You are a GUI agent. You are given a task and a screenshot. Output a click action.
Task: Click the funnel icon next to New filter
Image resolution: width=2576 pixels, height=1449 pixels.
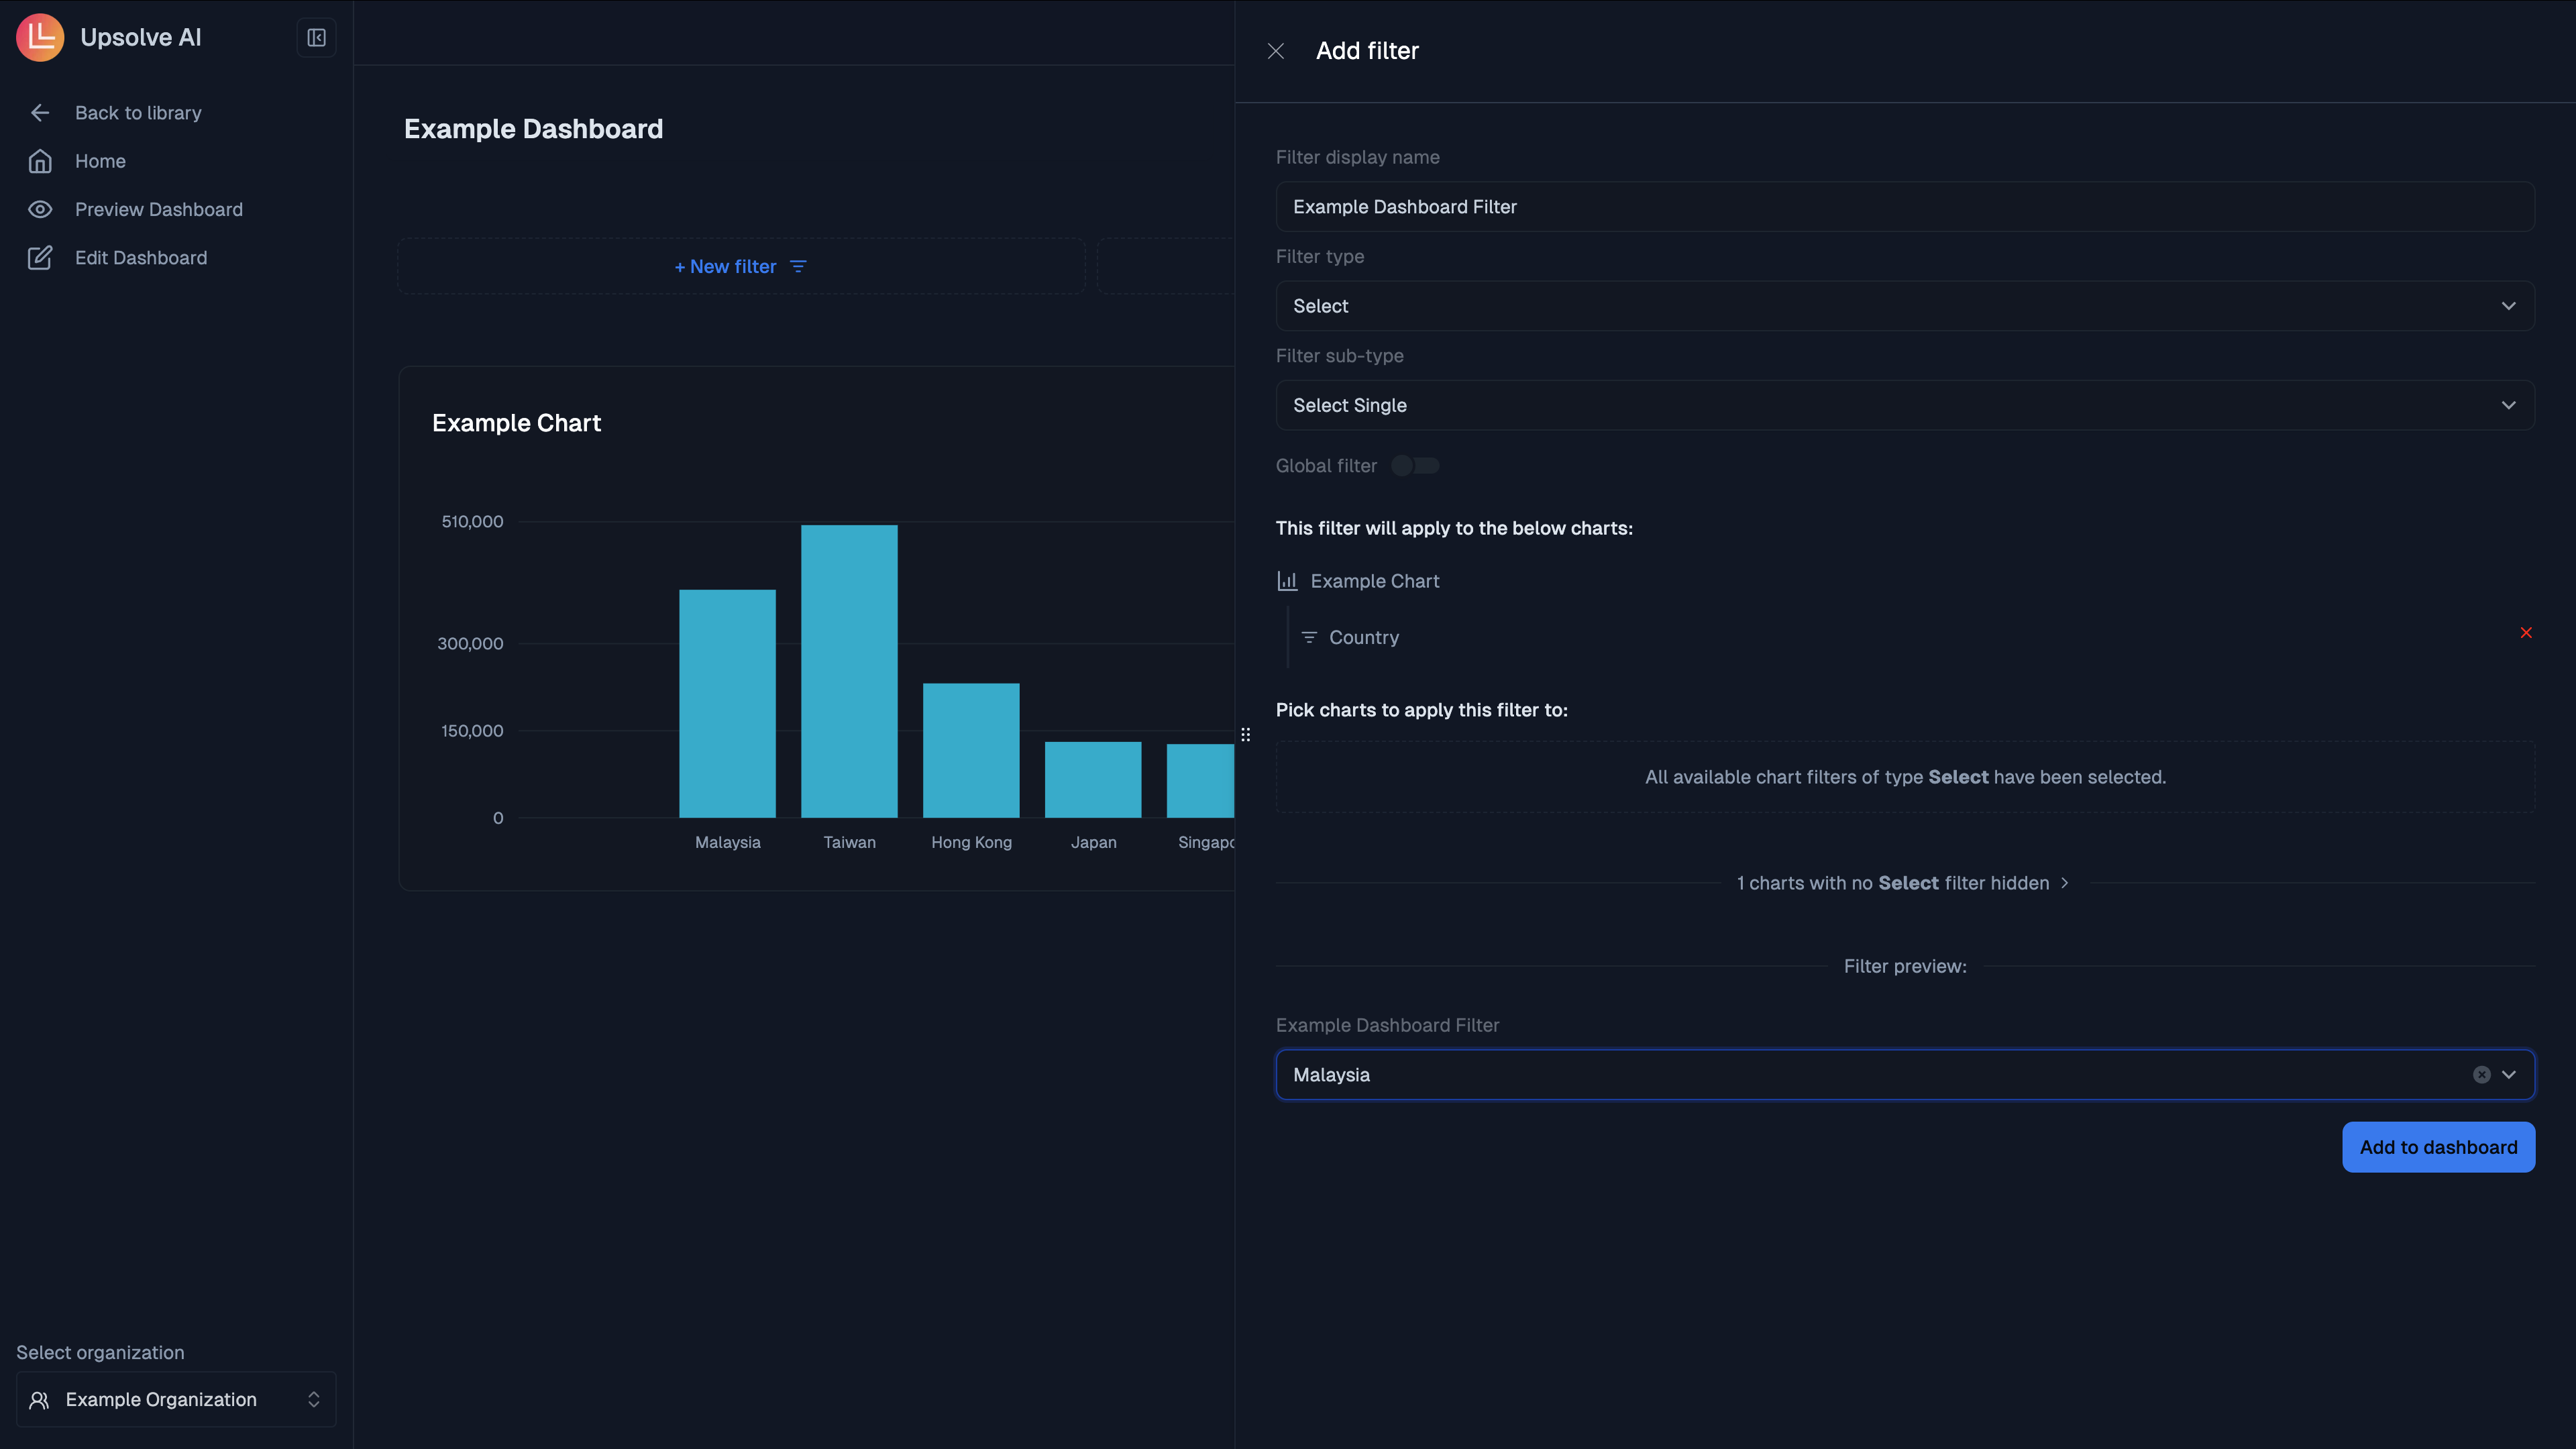pyautogui.click(x=797, y=266)
